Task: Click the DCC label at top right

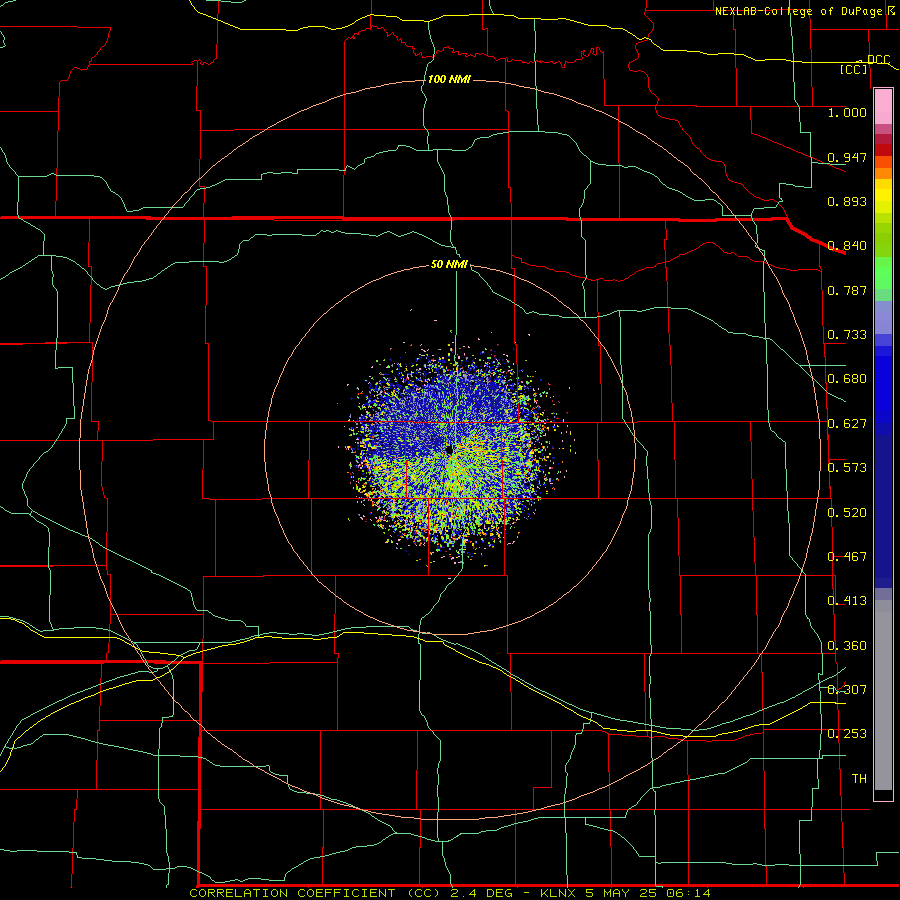Action: pyautogui.click(x=878, y=60)
